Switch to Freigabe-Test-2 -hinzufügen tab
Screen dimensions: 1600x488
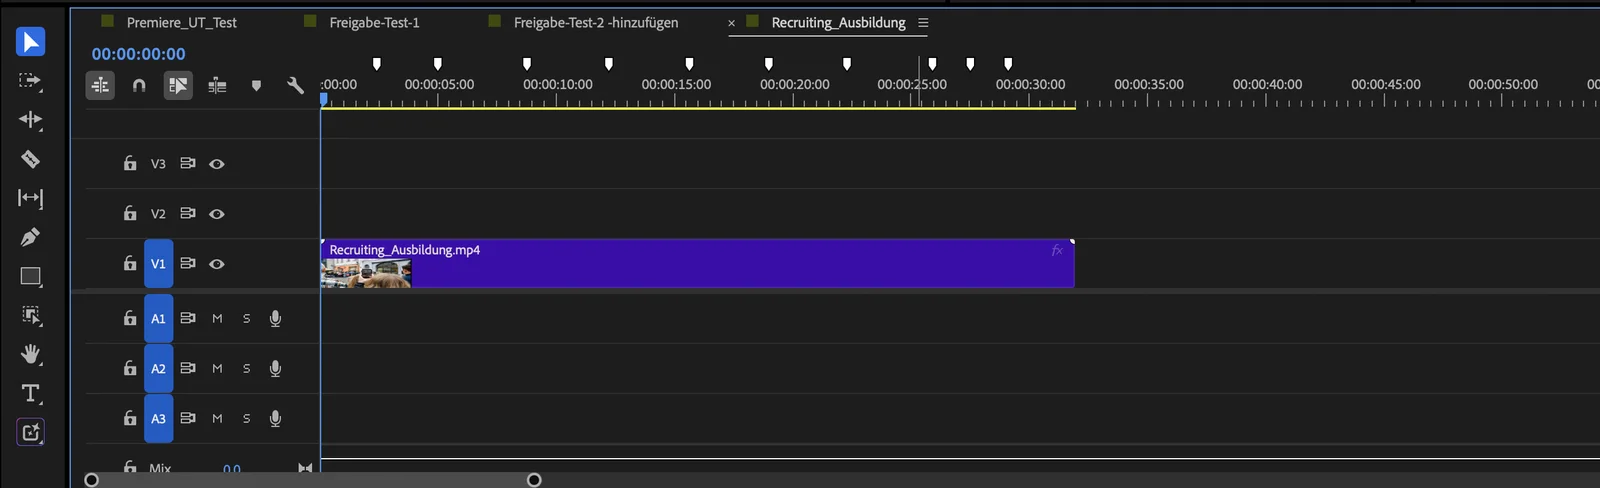coord(596,22)
